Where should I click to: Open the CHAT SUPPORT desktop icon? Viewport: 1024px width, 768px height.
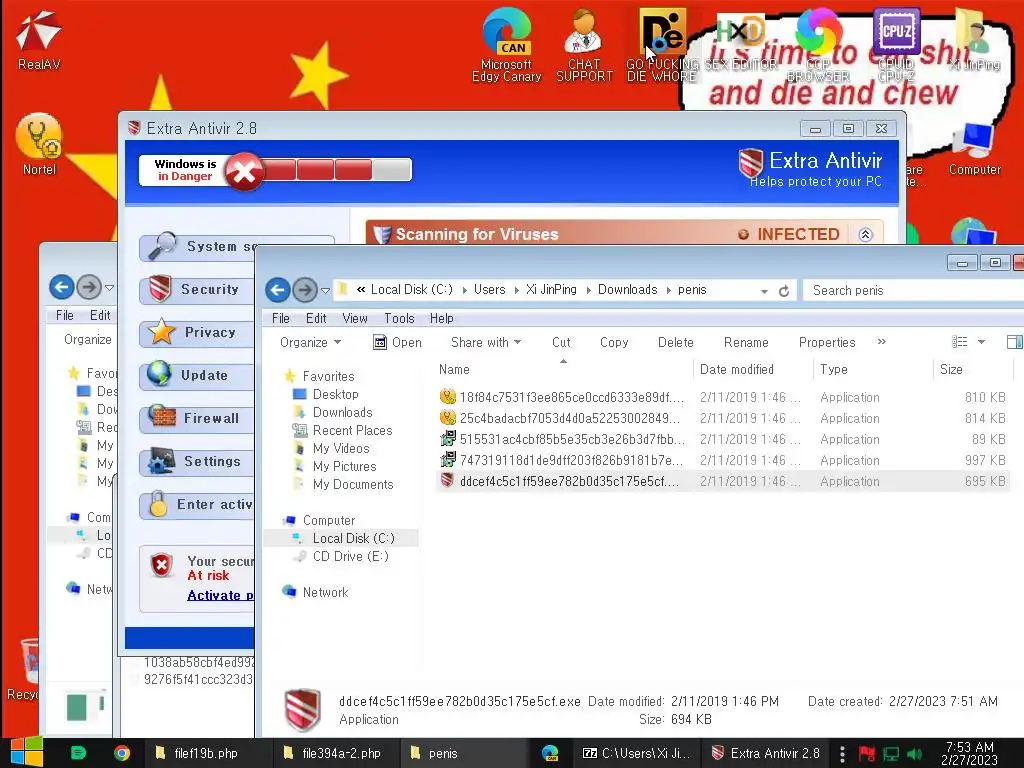[584, 44]
